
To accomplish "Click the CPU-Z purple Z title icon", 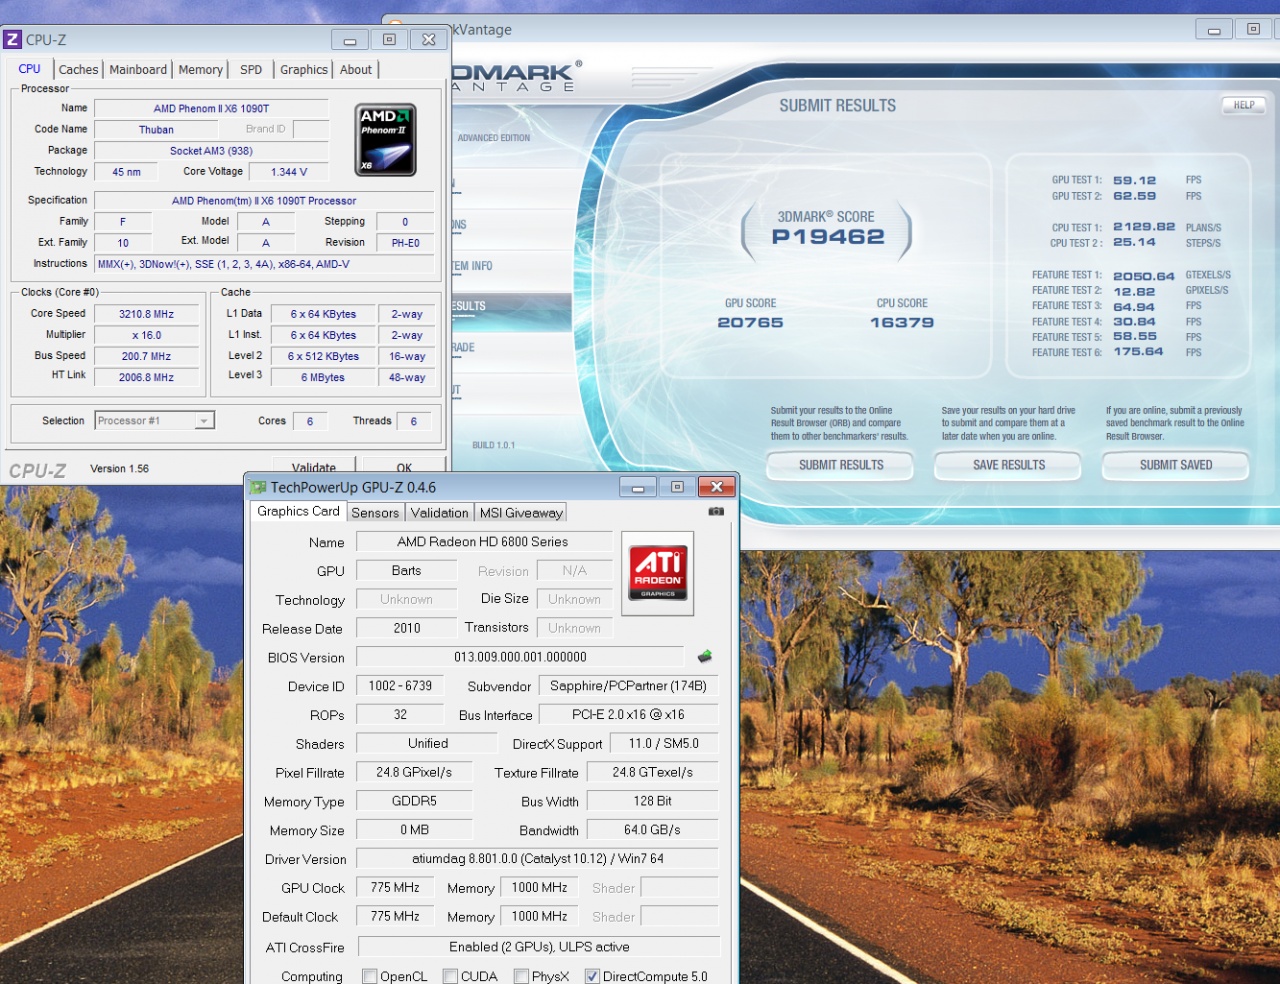I will [13, 40].
